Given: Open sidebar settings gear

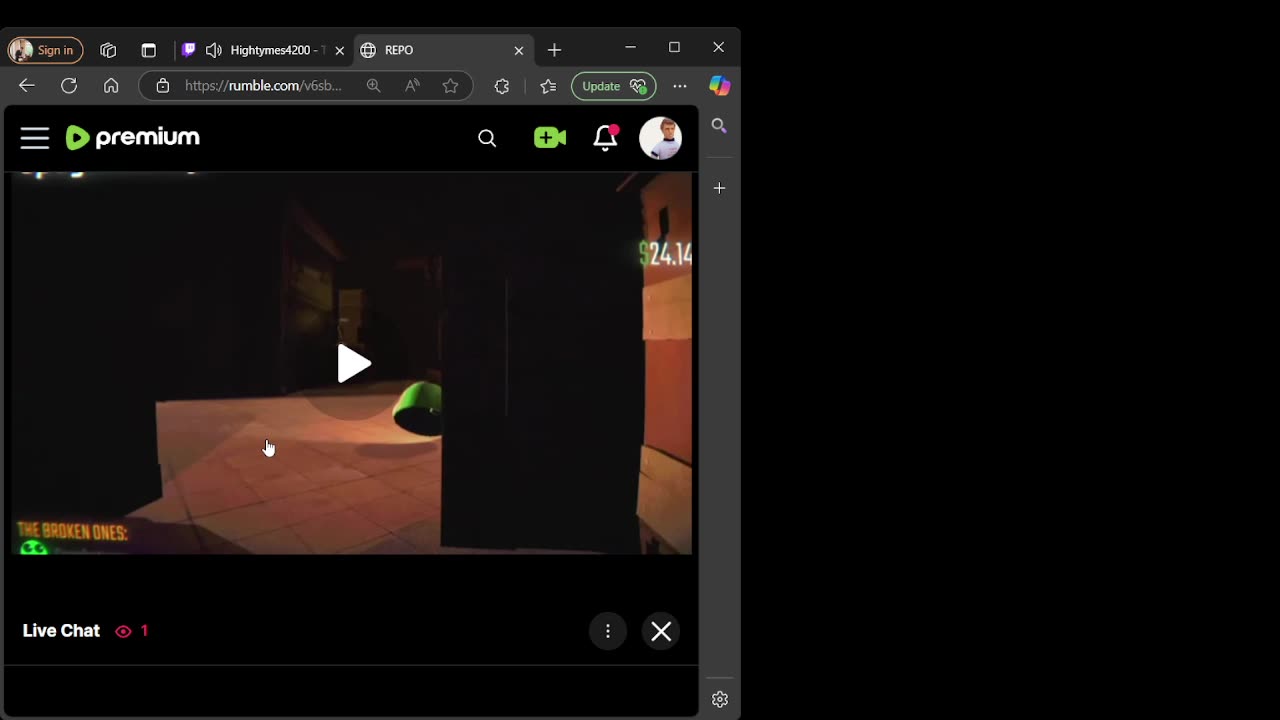Looking at the screenshot, I should pos(720,699).
